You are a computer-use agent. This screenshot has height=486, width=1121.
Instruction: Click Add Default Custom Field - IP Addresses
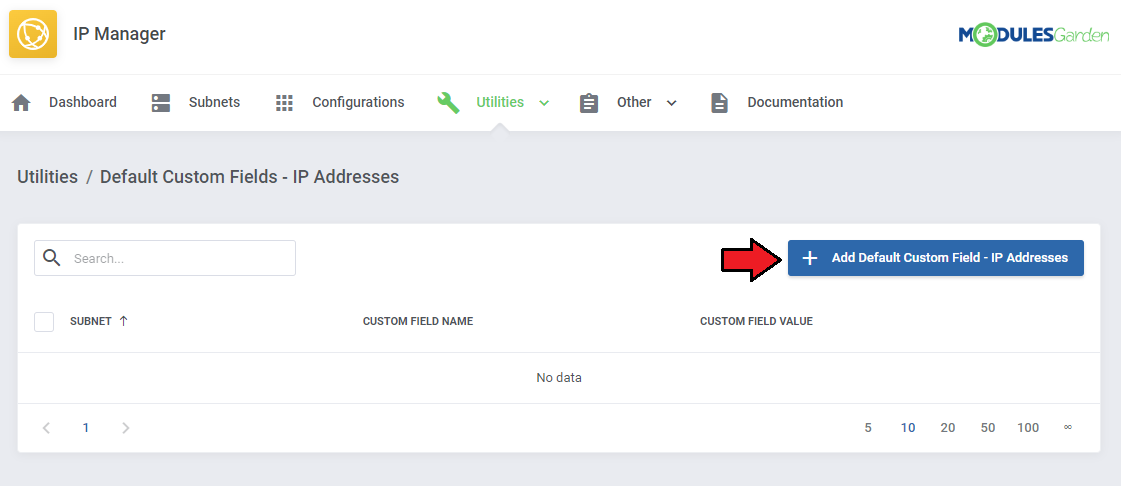click(936, 258)
